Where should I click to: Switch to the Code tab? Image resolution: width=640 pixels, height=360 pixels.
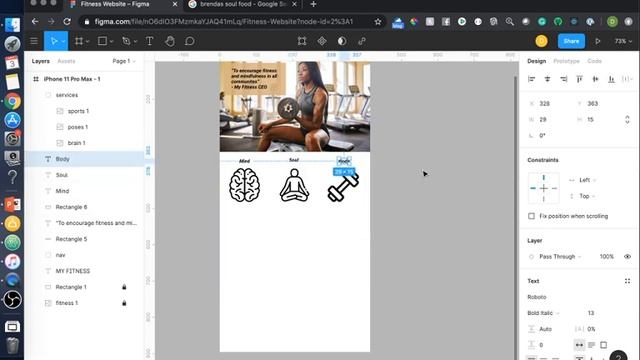(594, 61)
